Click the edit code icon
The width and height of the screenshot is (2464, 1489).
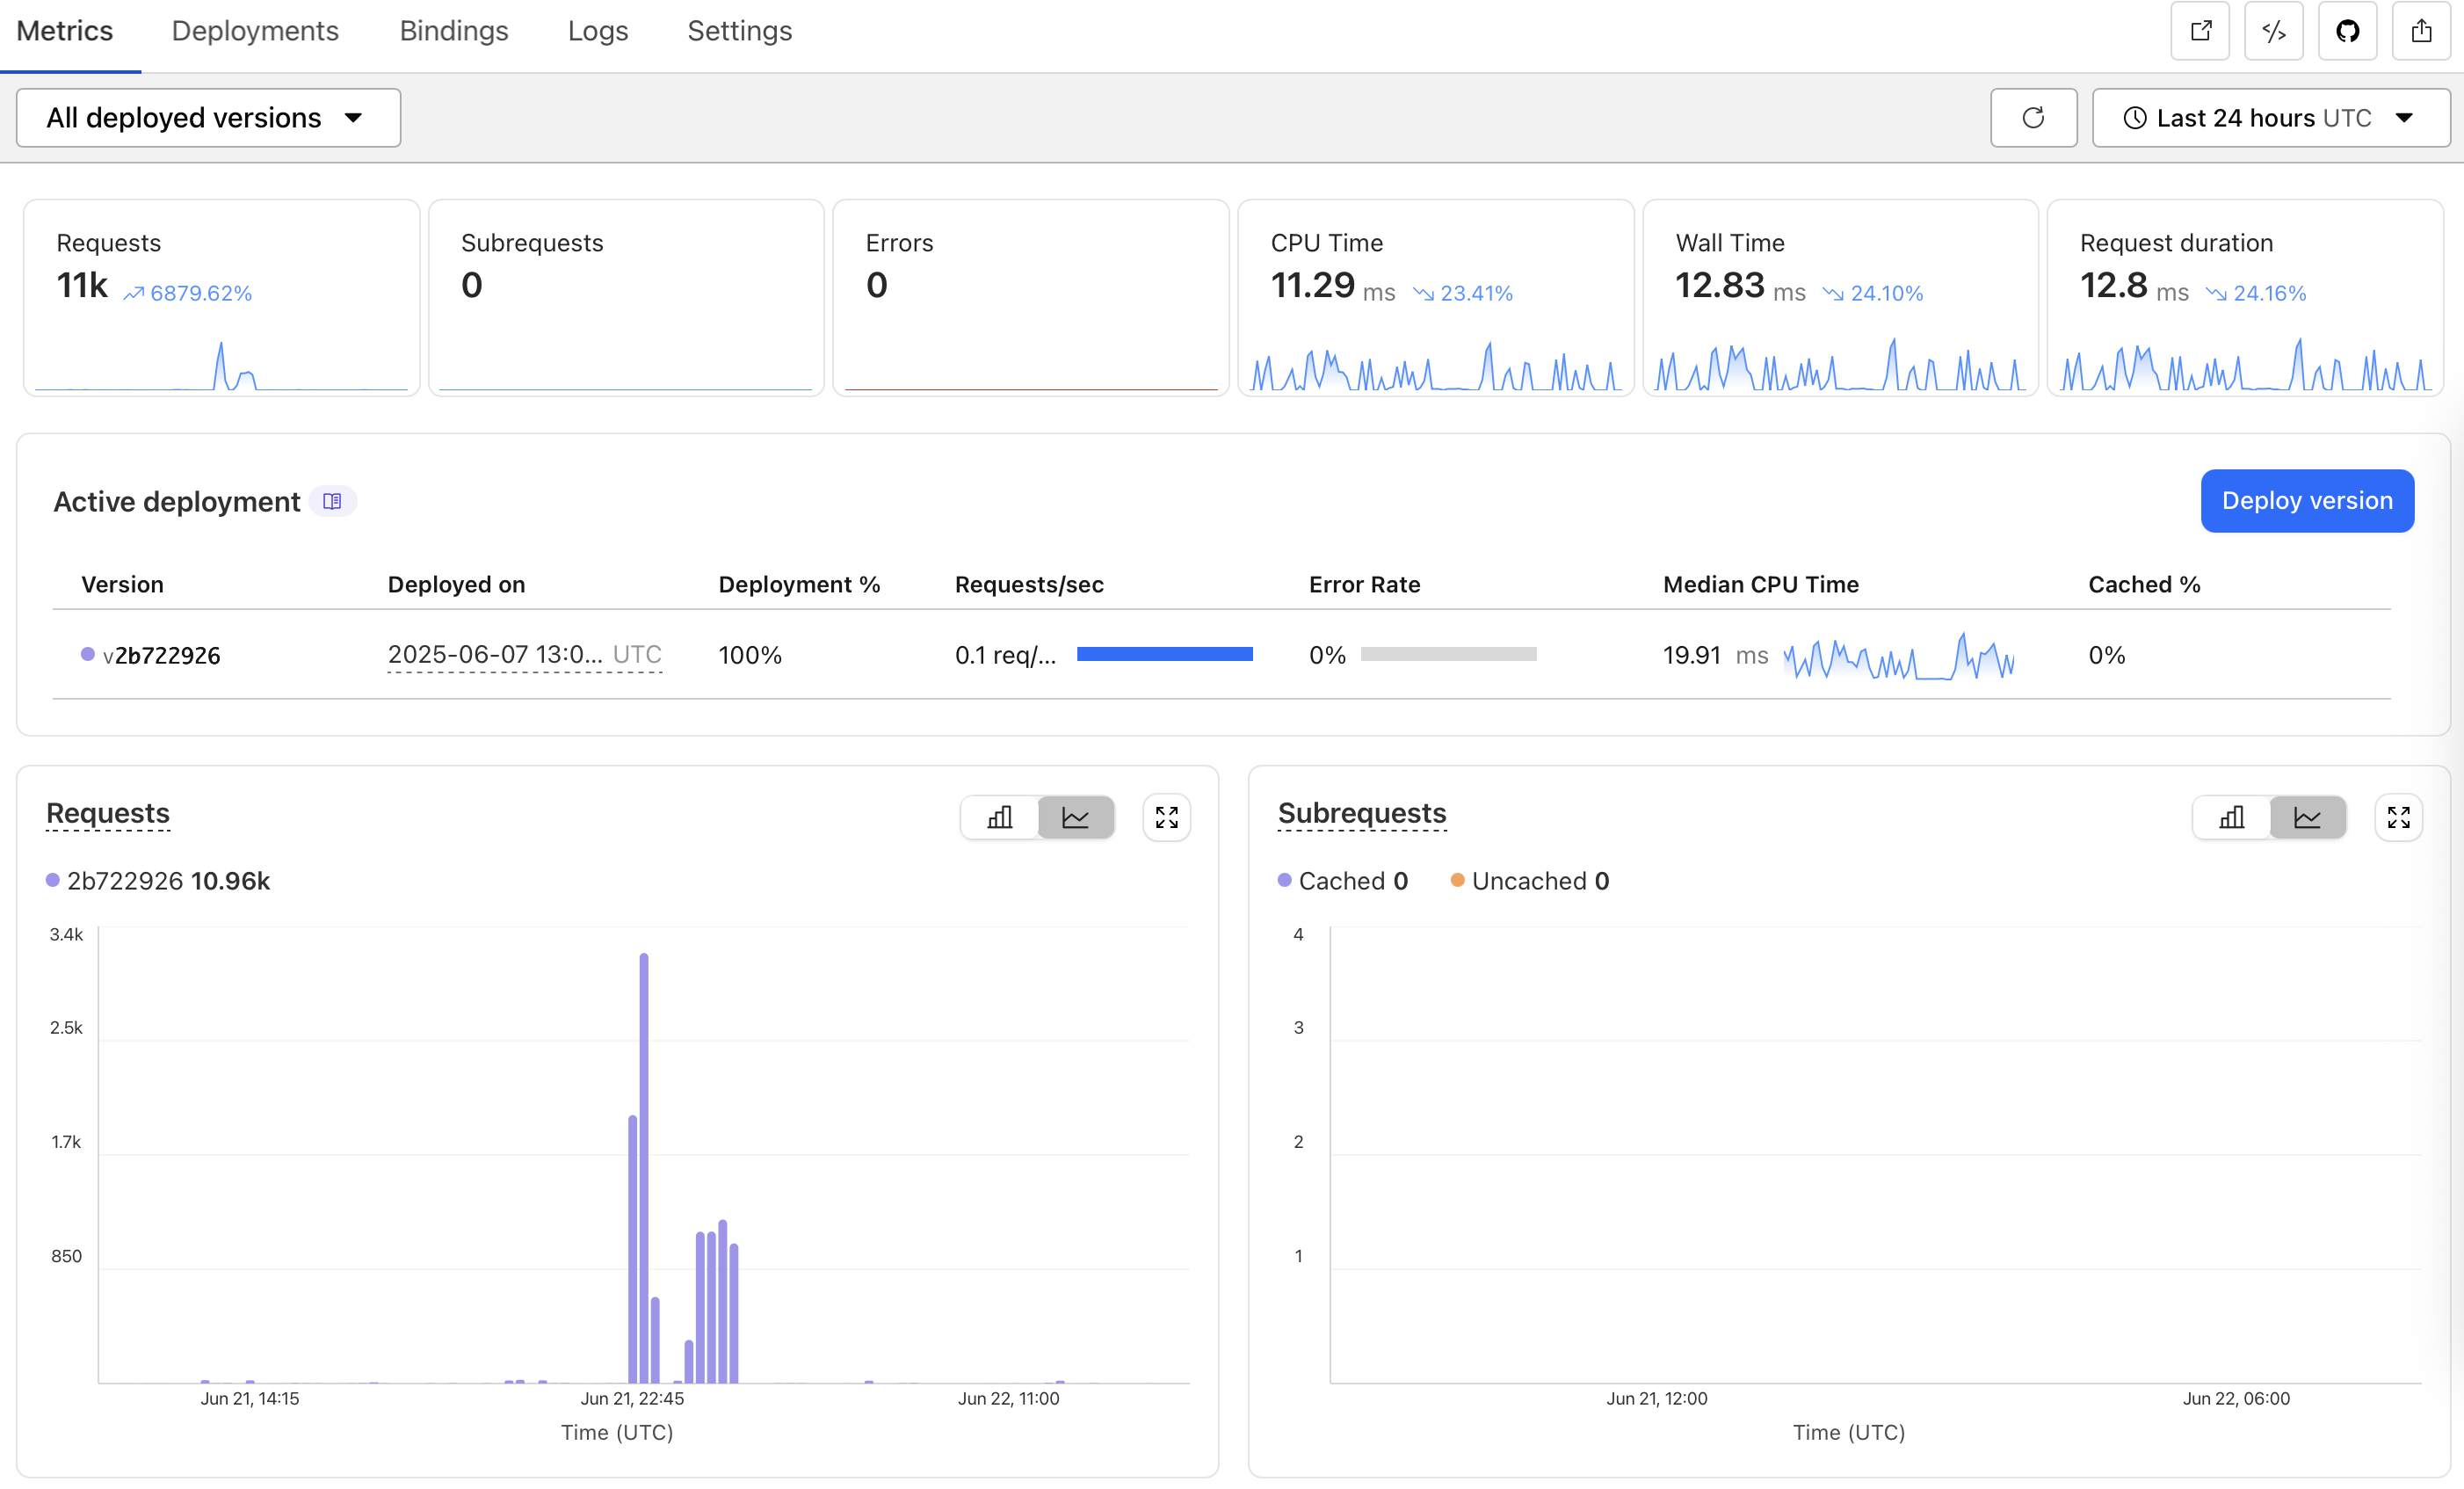click(x=2273, y=31)
